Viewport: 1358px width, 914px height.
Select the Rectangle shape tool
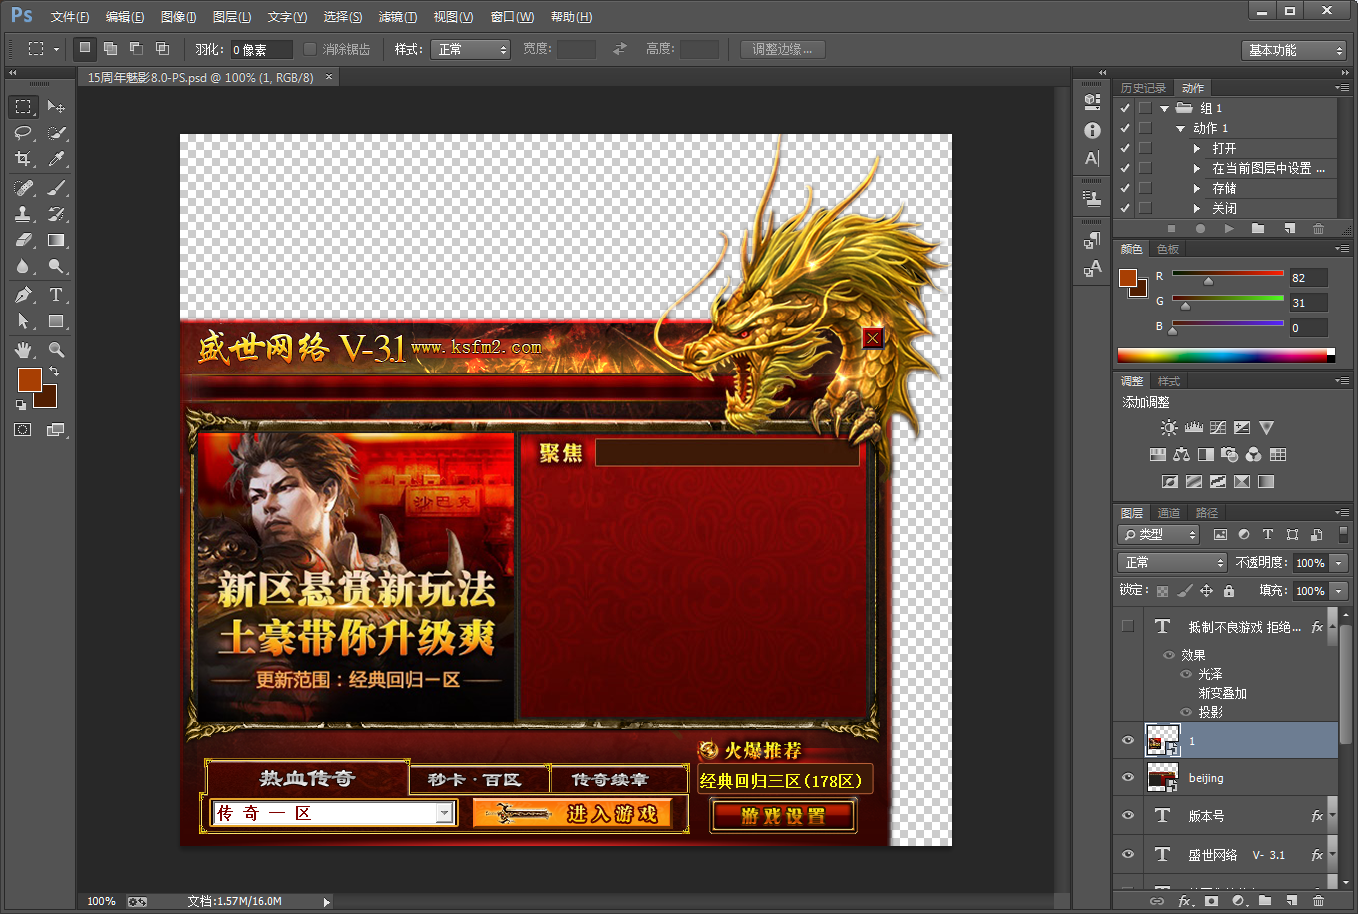point(56,322)
